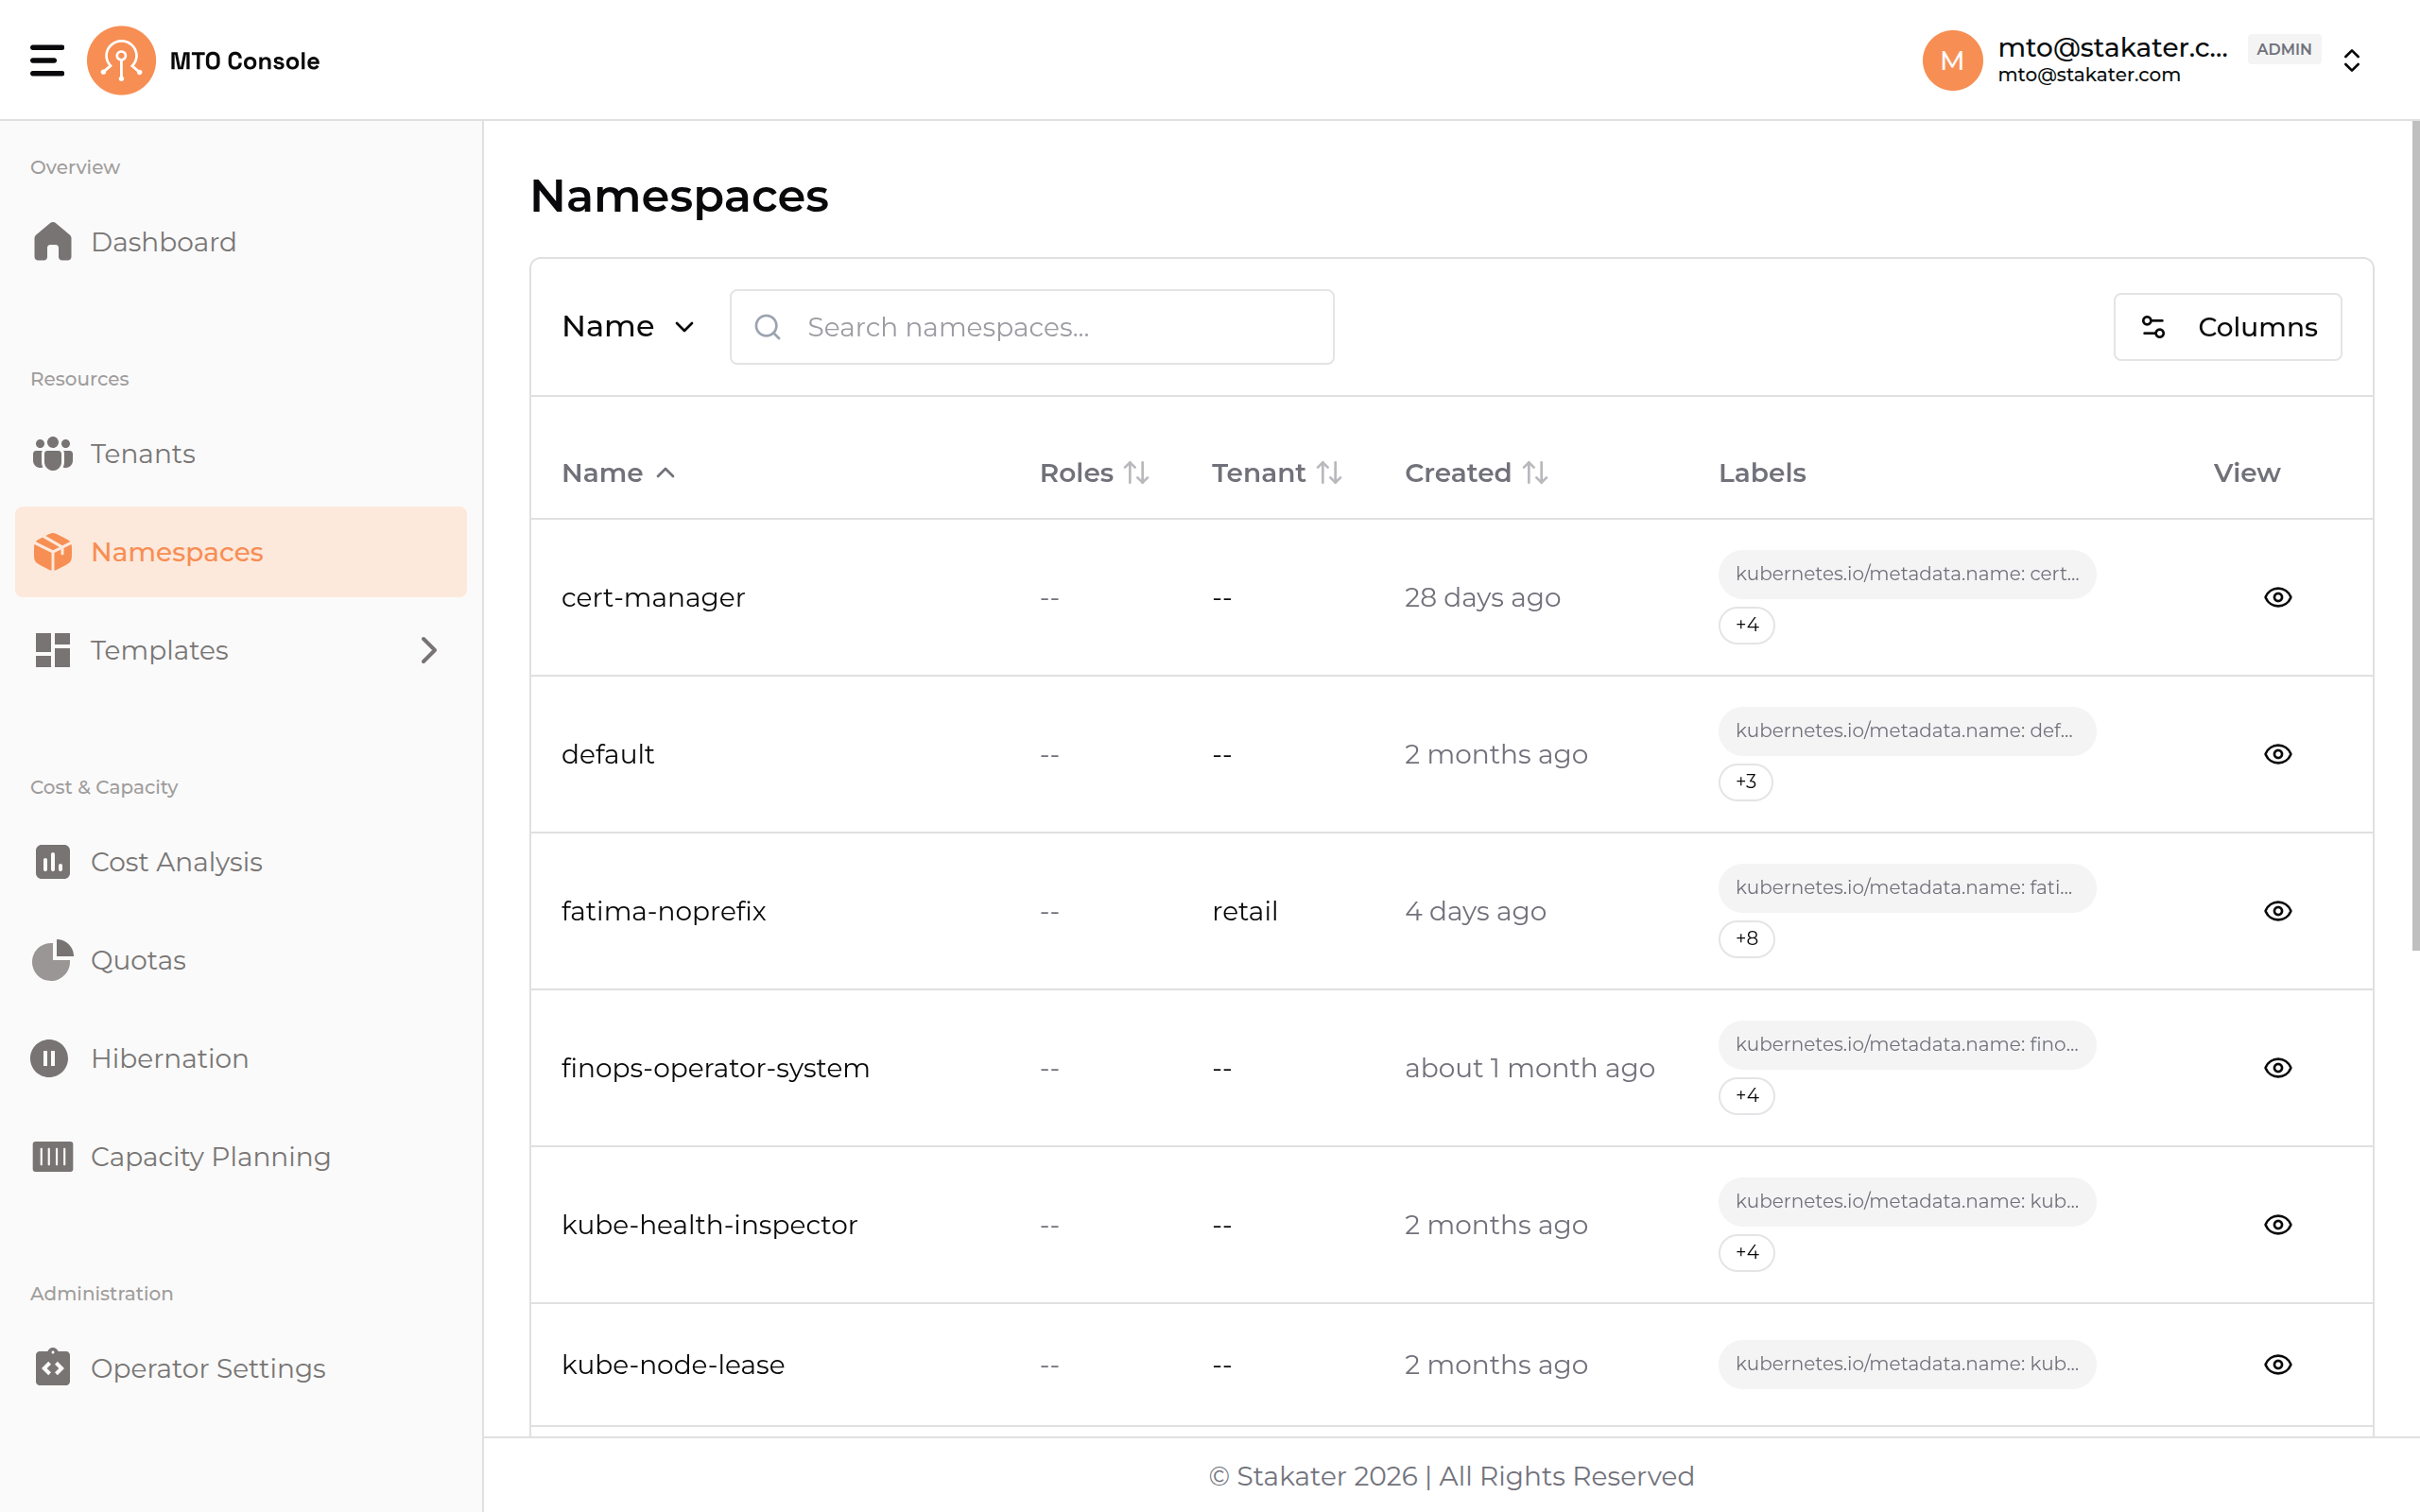Viewport: 2420px width, 1512px height.
Task: View finops-operator-system via eye icon
Action: pyautogui.click(x=2278, y=1068)
